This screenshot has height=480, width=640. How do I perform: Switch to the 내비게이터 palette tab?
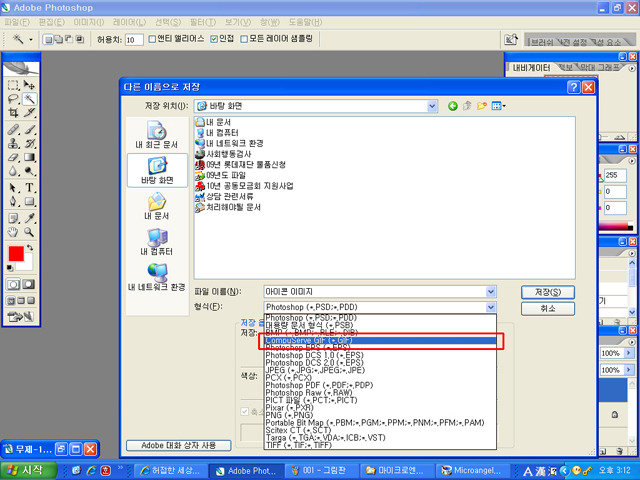[531, 68]
